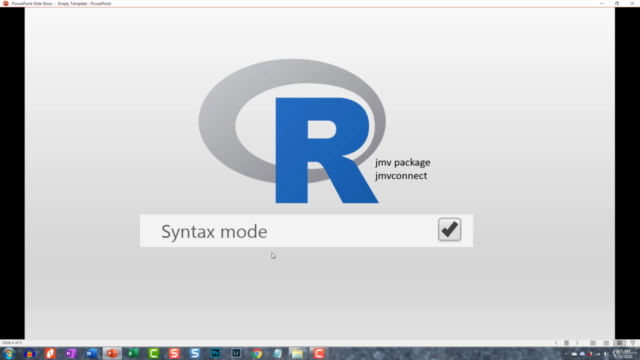The height and width of the screenshot is (360, 640).
Task: Click the PowerPoint icon in title bar
Action: (6, 3)
